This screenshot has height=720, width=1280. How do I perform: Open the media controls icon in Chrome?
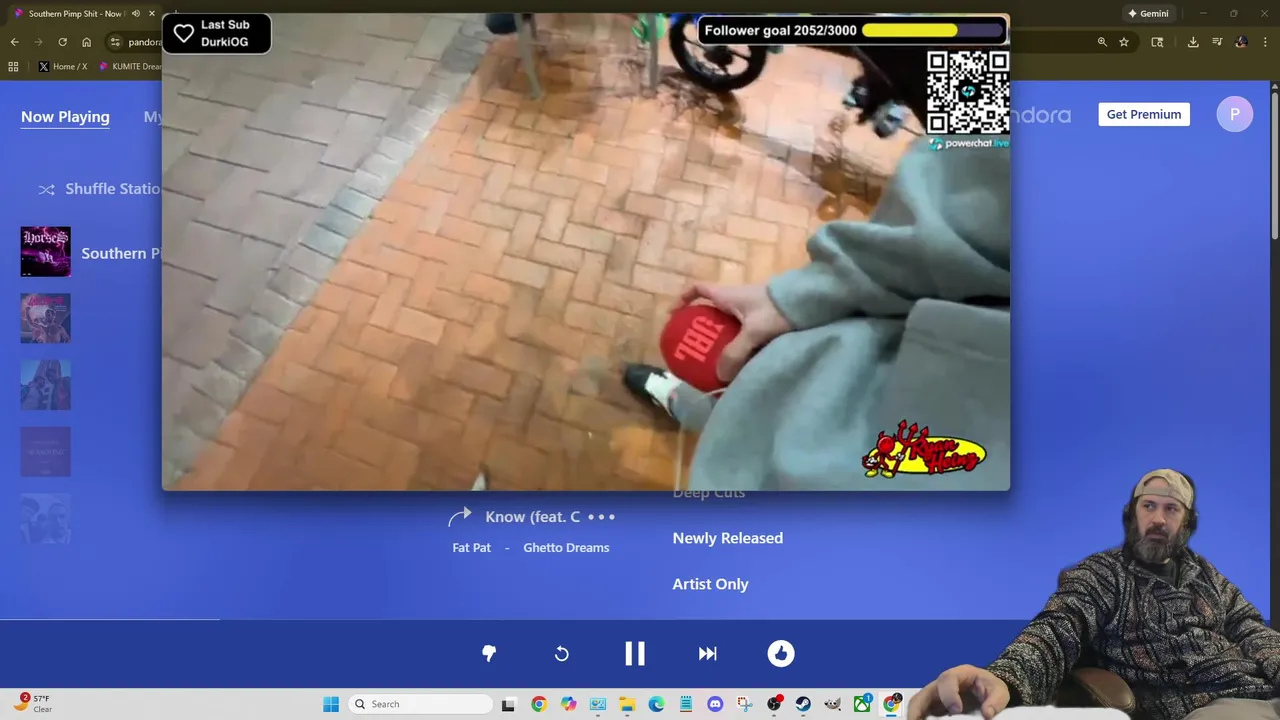(1217, 42)
